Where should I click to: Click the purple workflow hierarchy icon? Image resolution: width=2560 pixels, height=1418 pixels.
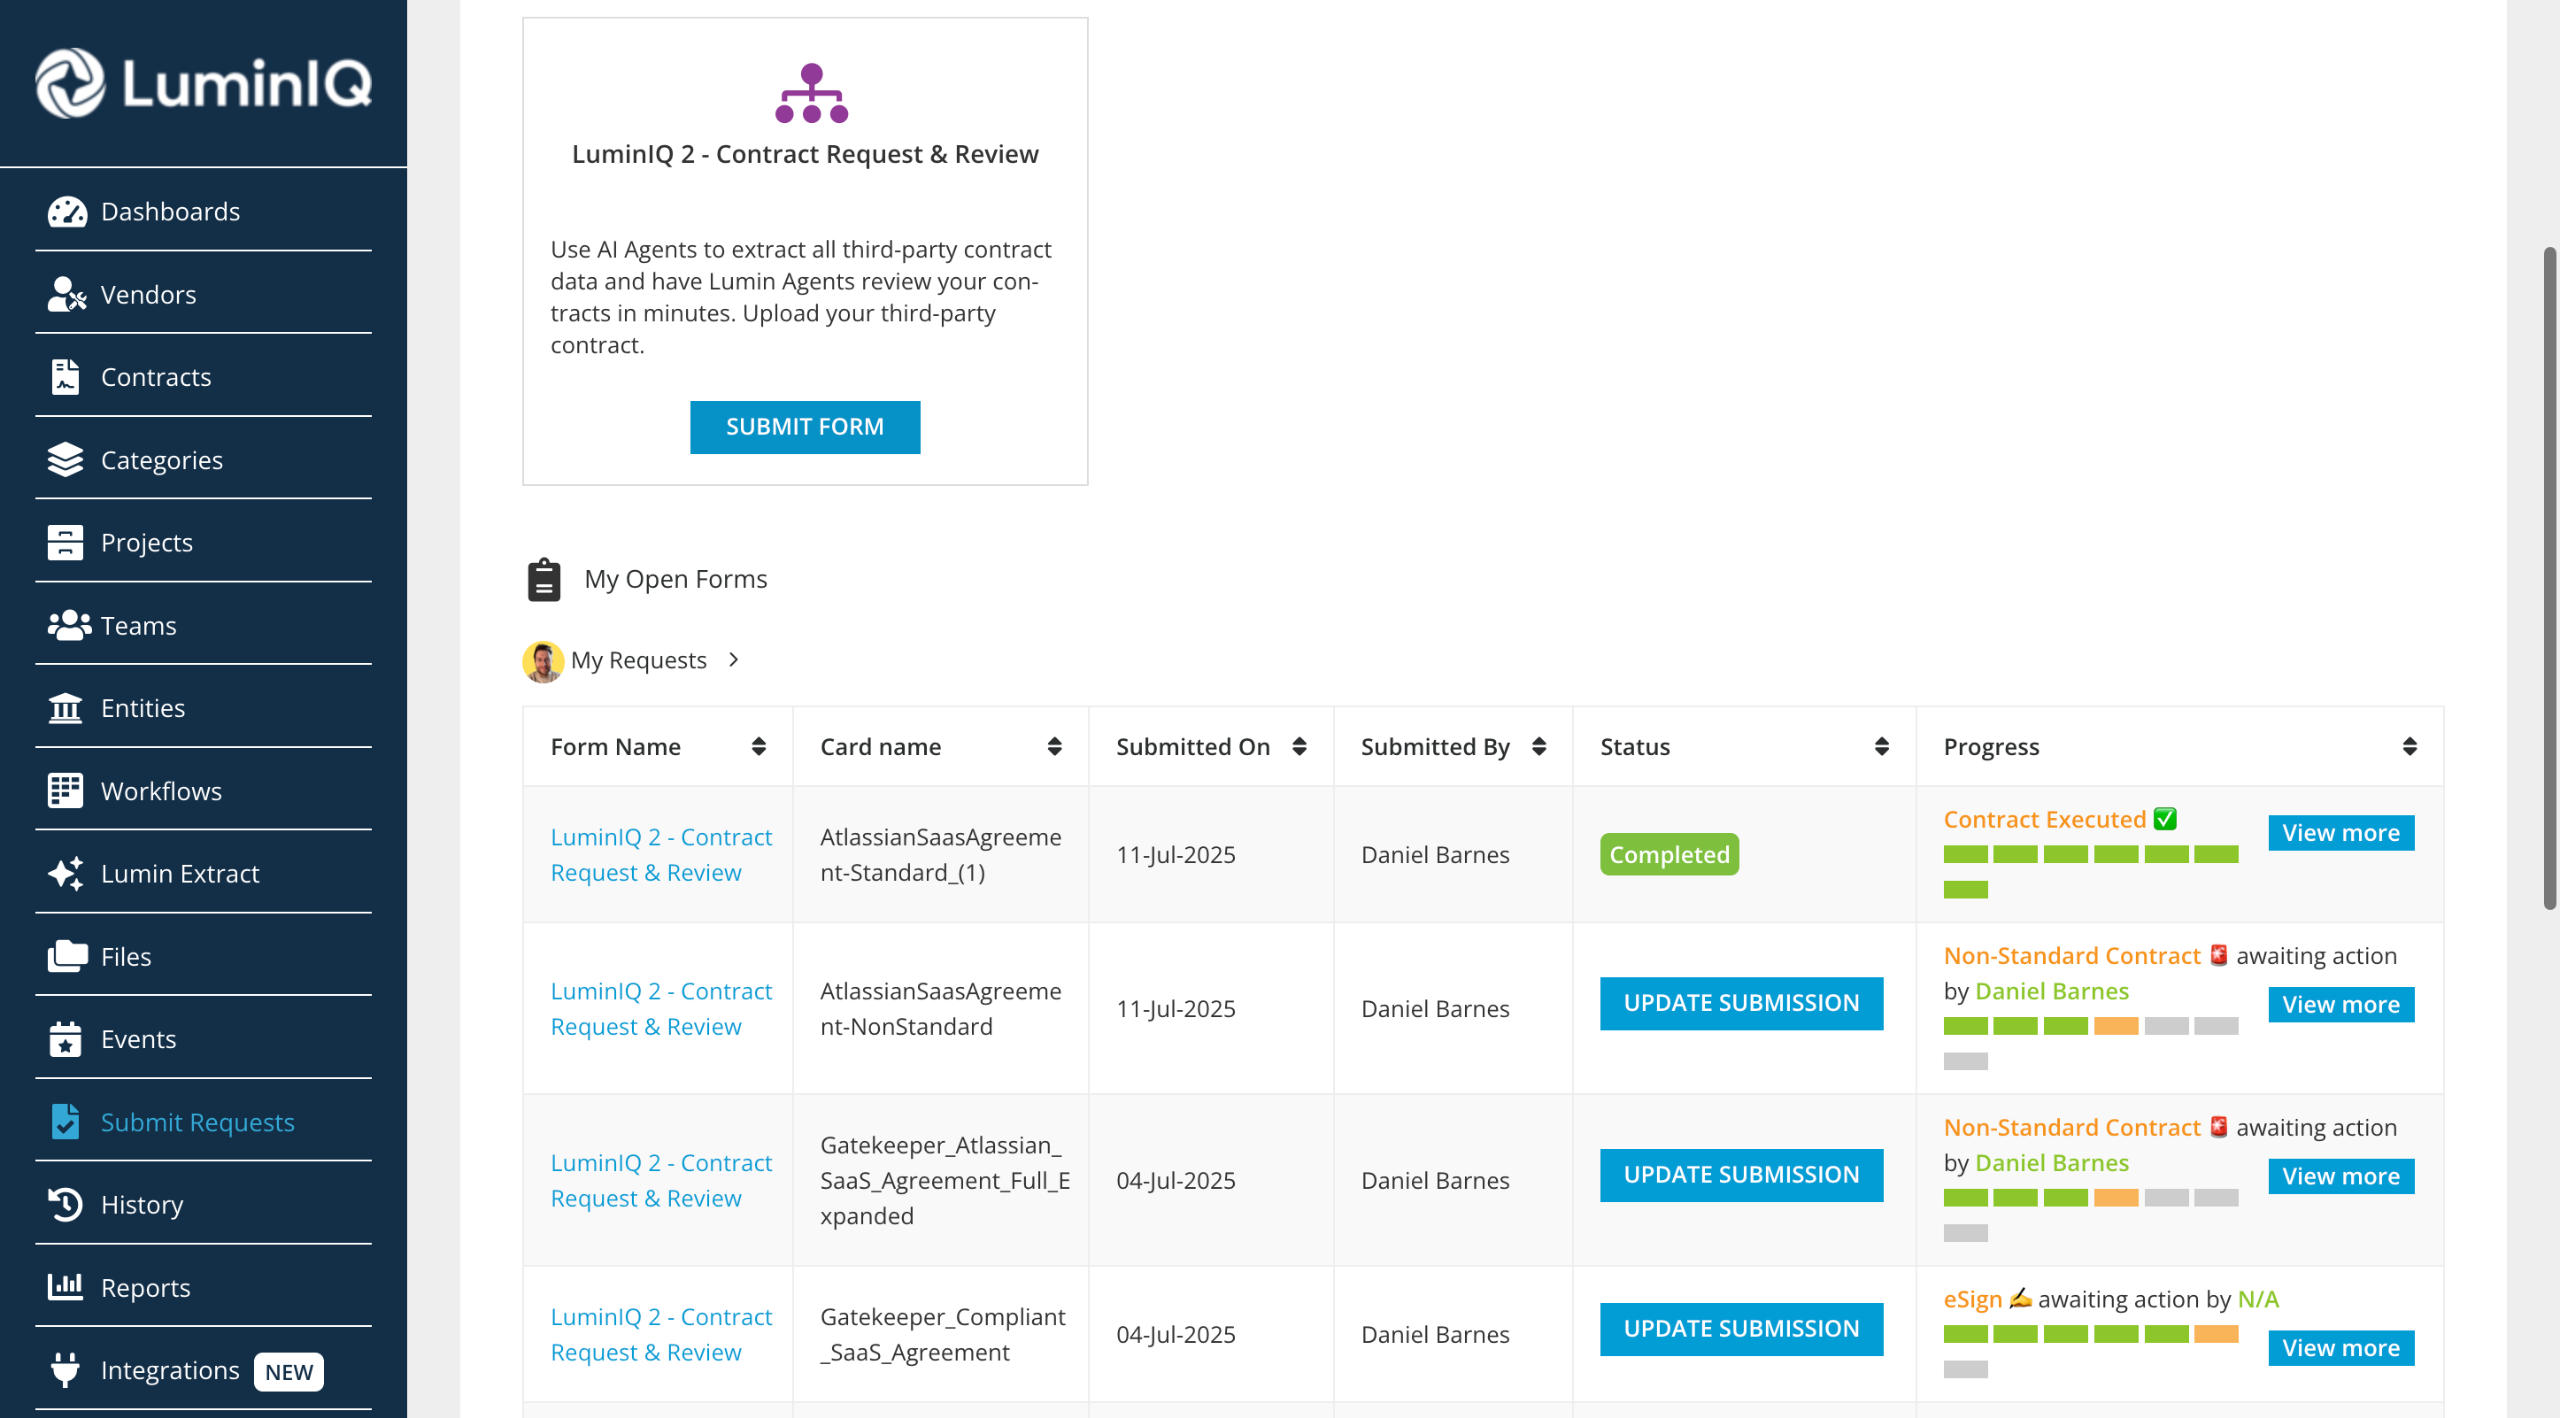[x=811, y=94]
